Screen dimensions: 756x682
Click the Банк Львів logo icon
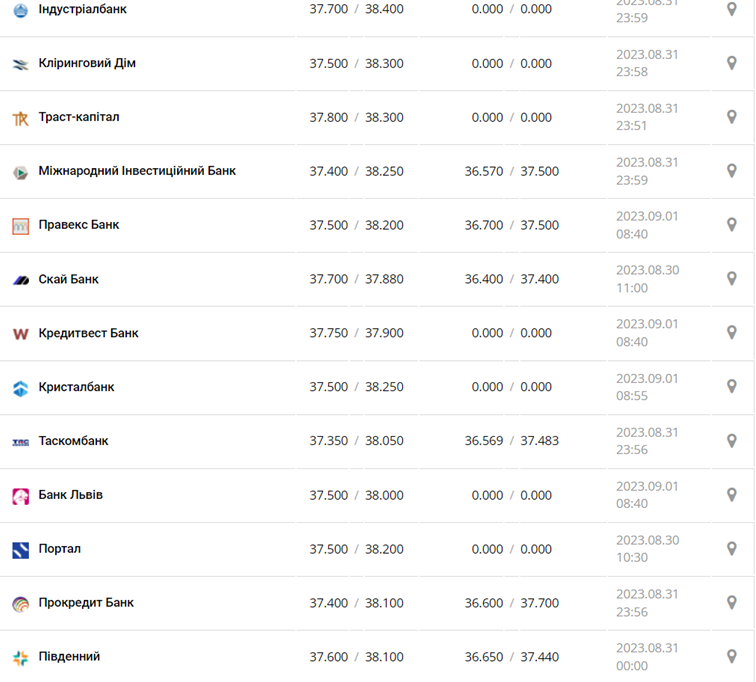[20, 496]
